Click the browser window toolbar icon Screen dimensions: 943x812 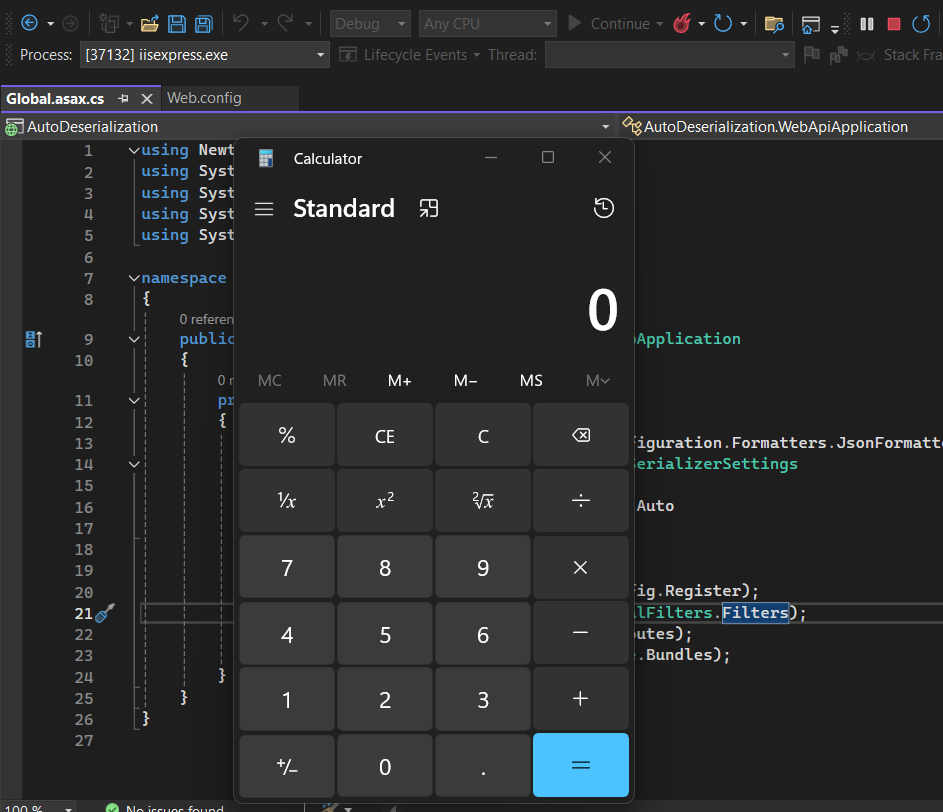(811, 25)
